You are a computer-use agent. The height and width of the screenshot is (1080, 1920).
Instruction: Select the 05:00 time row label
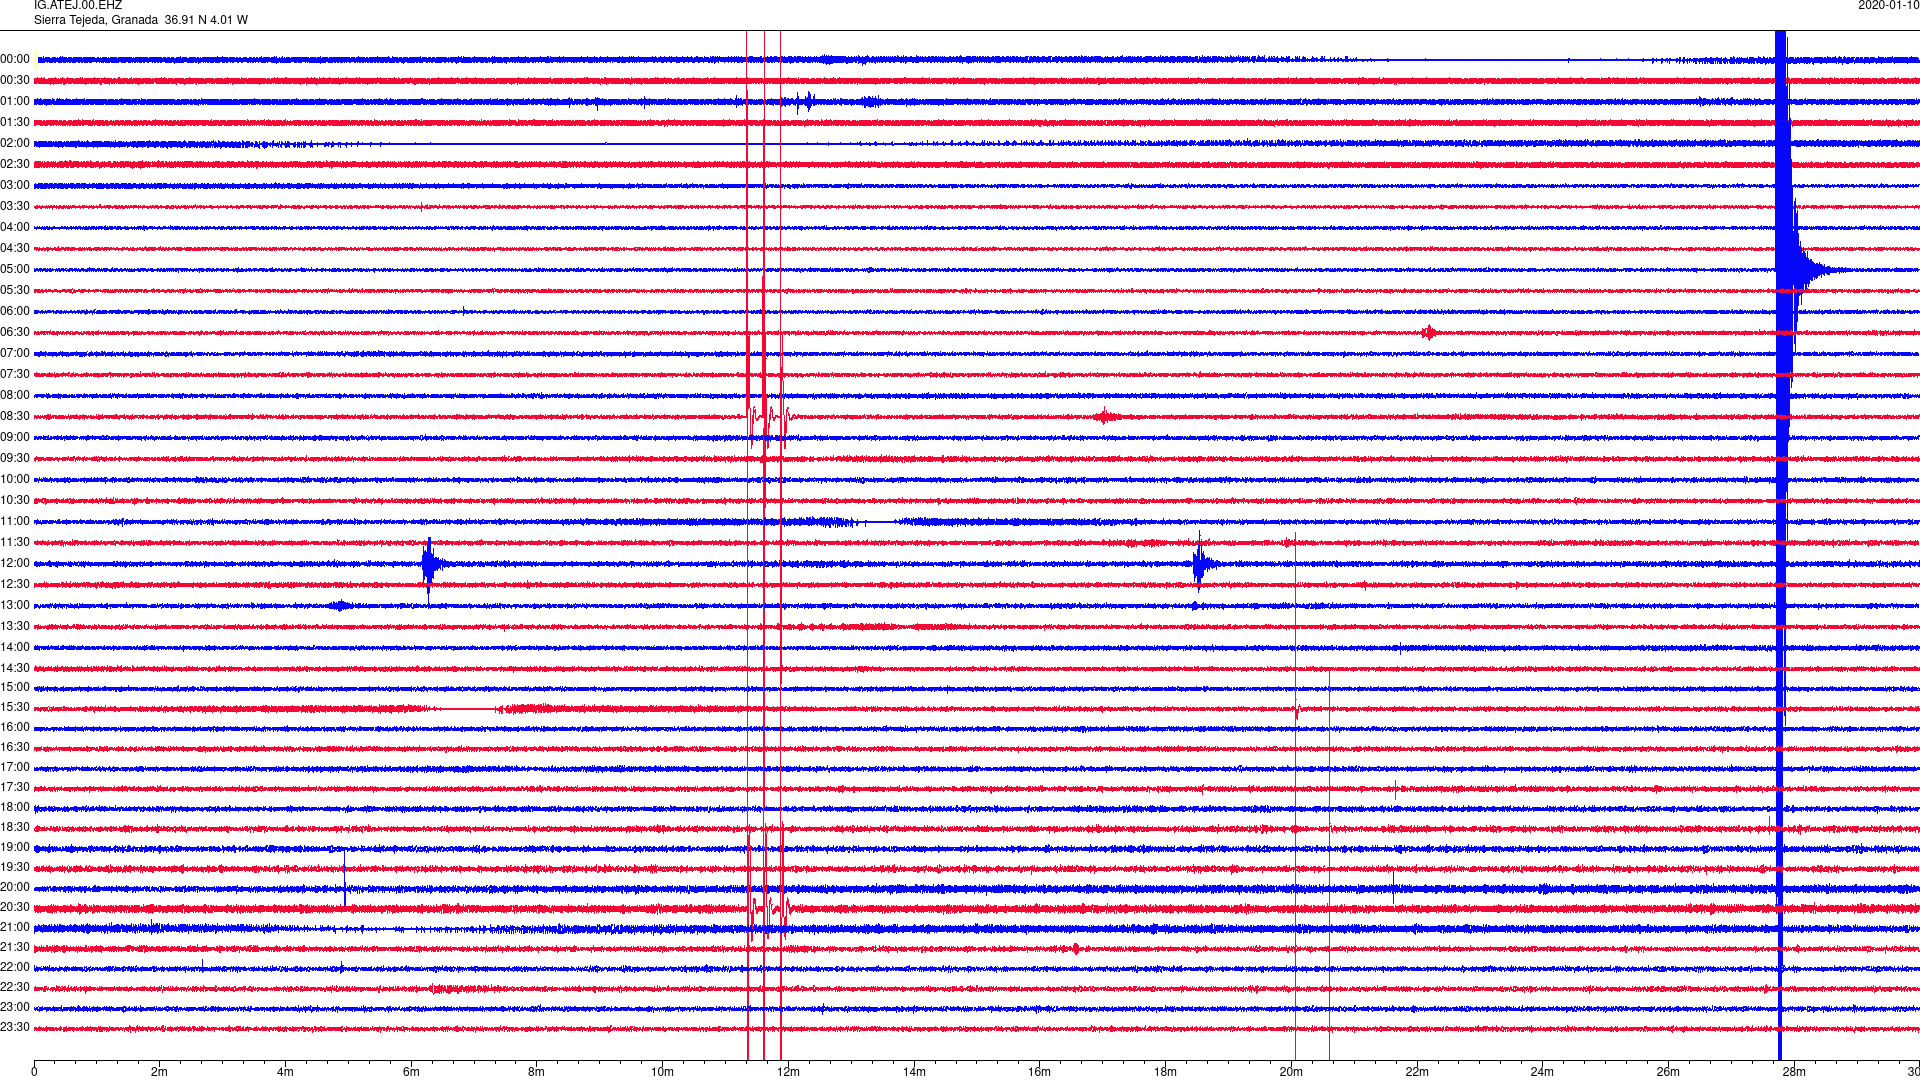pos(15,270)
